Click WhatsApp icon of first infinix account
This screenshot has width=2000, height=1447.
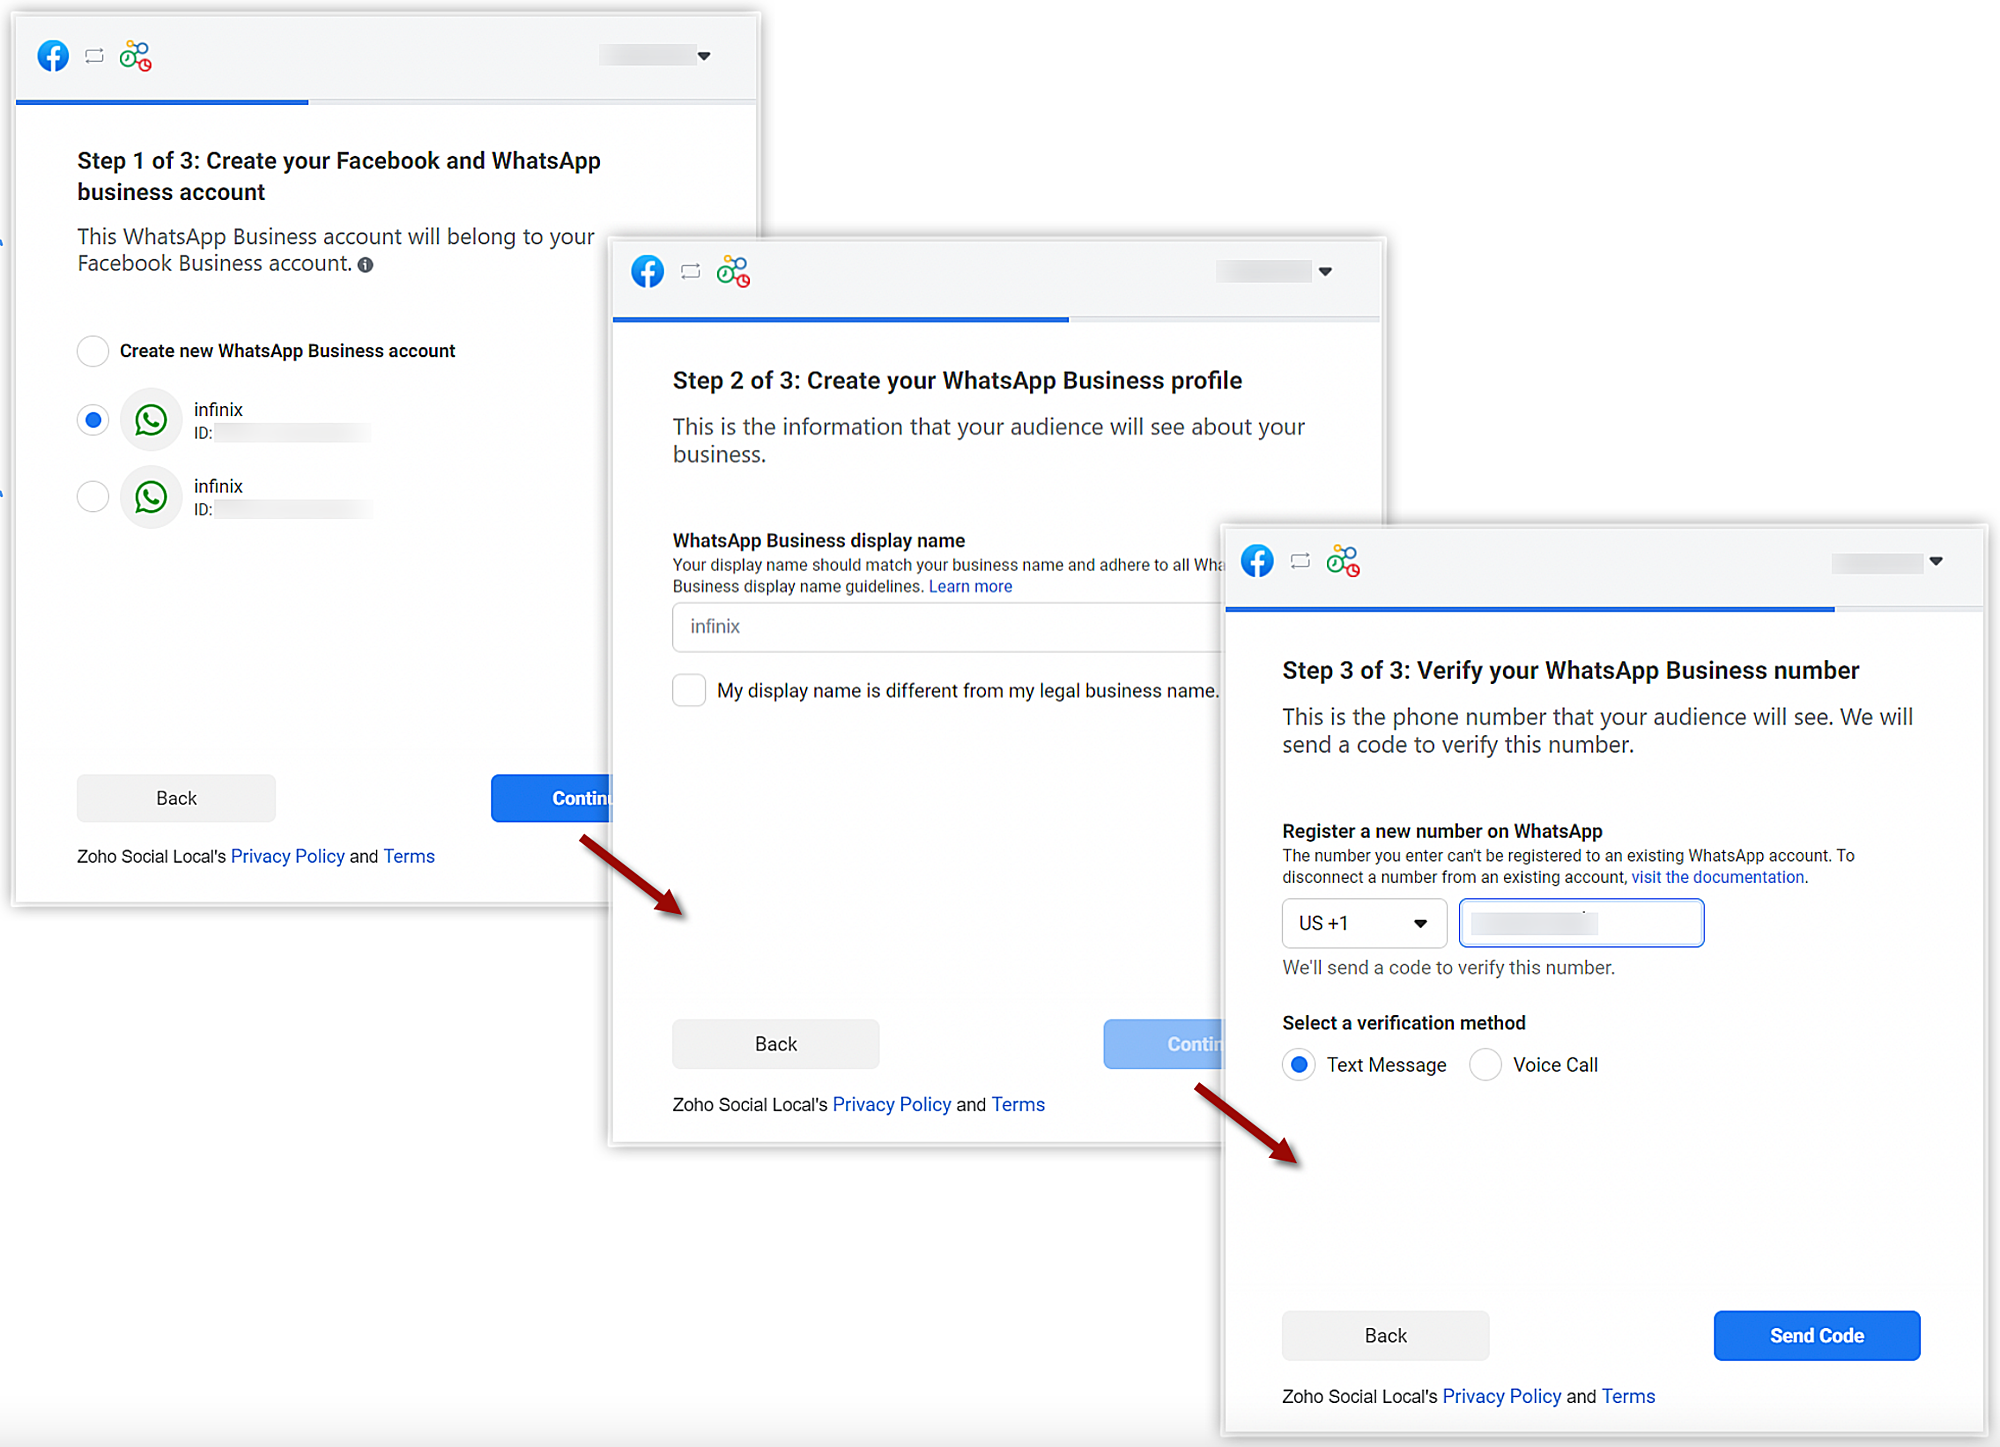pos(151,420)
